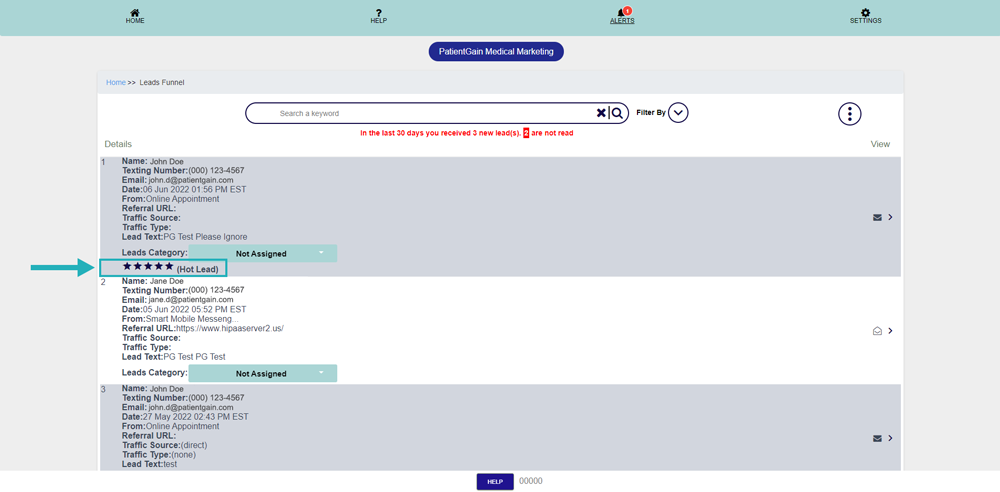
Task: Click the Details column header
Action: coord(118,144)
